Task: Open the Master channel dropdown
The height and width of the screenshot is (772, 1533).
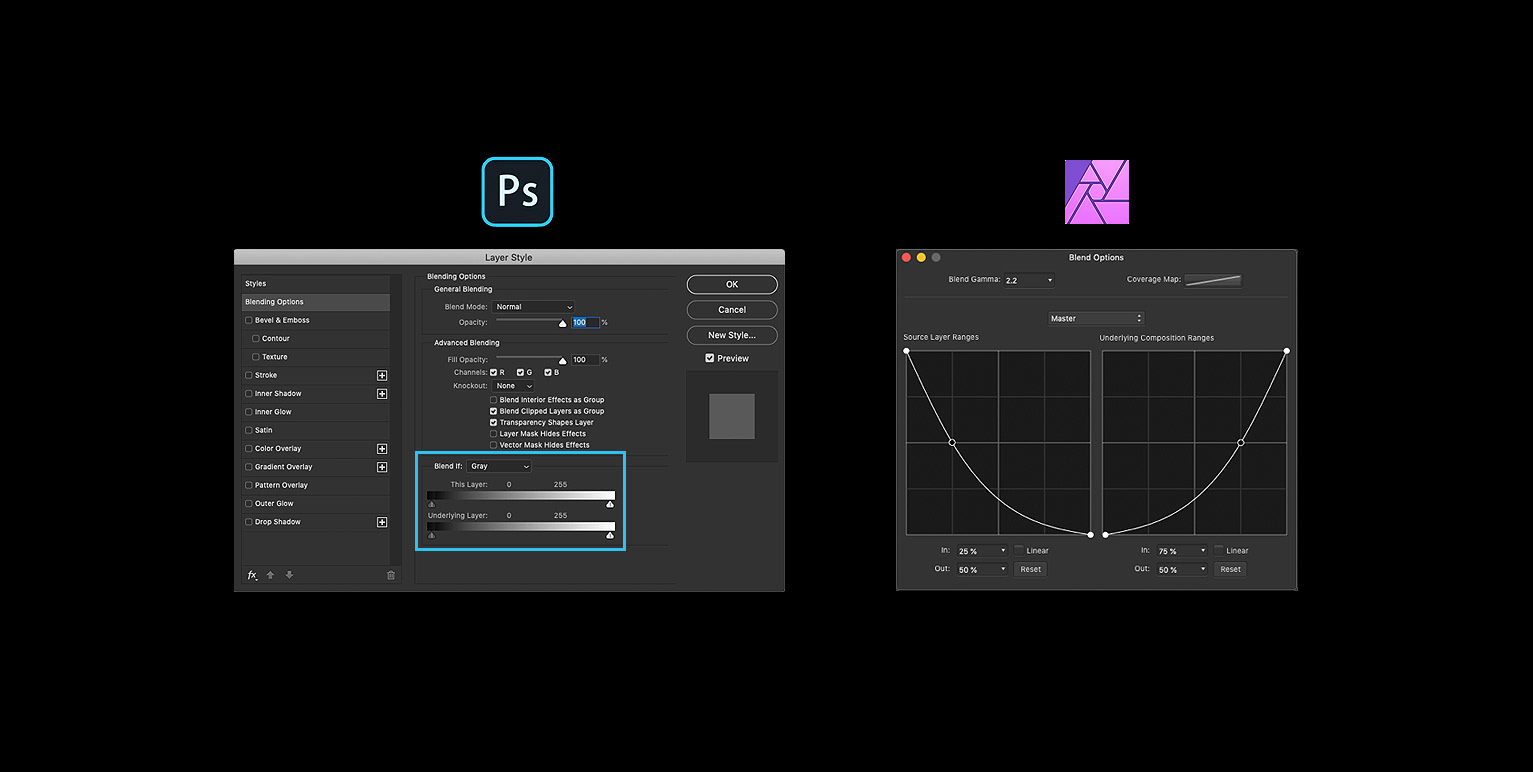Action: tap(1096, 319)
